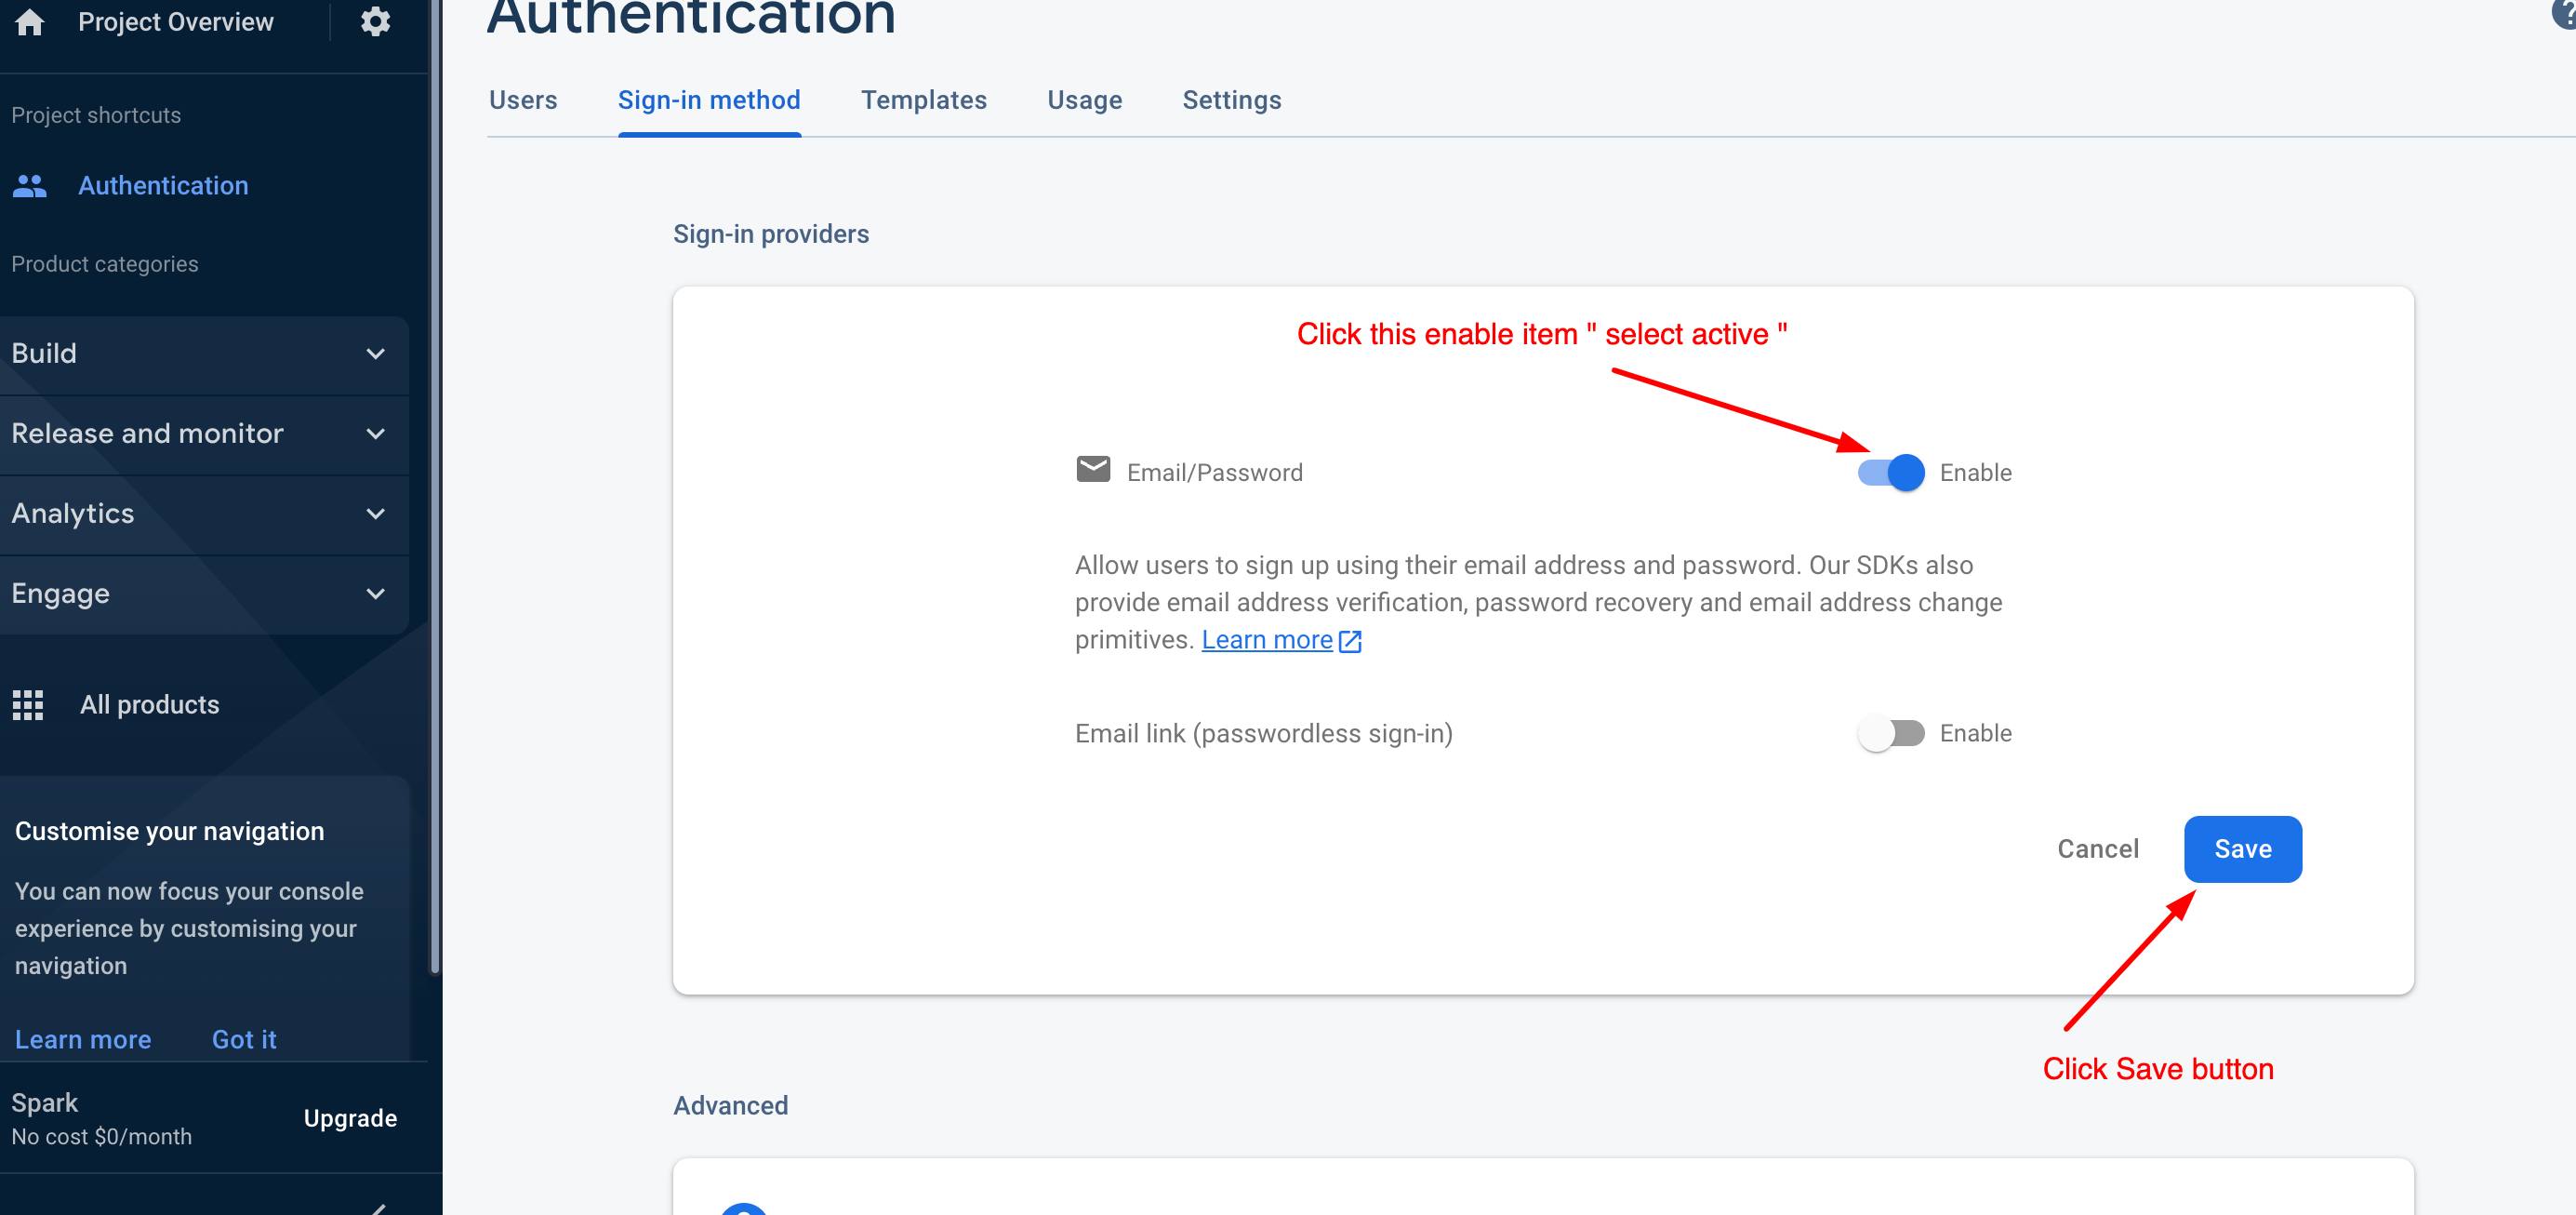Switch to the Users tab
The height and width of the screenshot is (1215, 2576).
point(523,100)
